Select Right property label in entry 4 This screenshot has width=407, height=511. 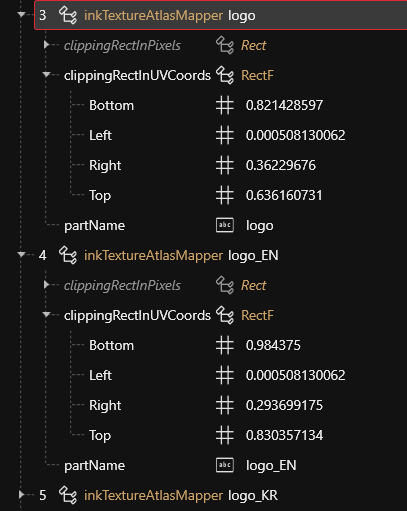pyautogui.click(x=105, y=406)
